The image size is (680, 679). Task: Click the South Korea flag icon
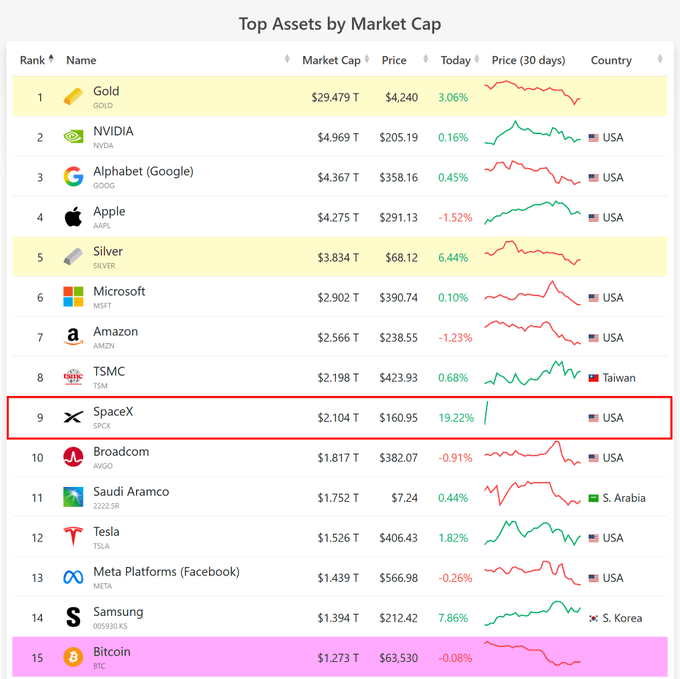pos(593,618)
